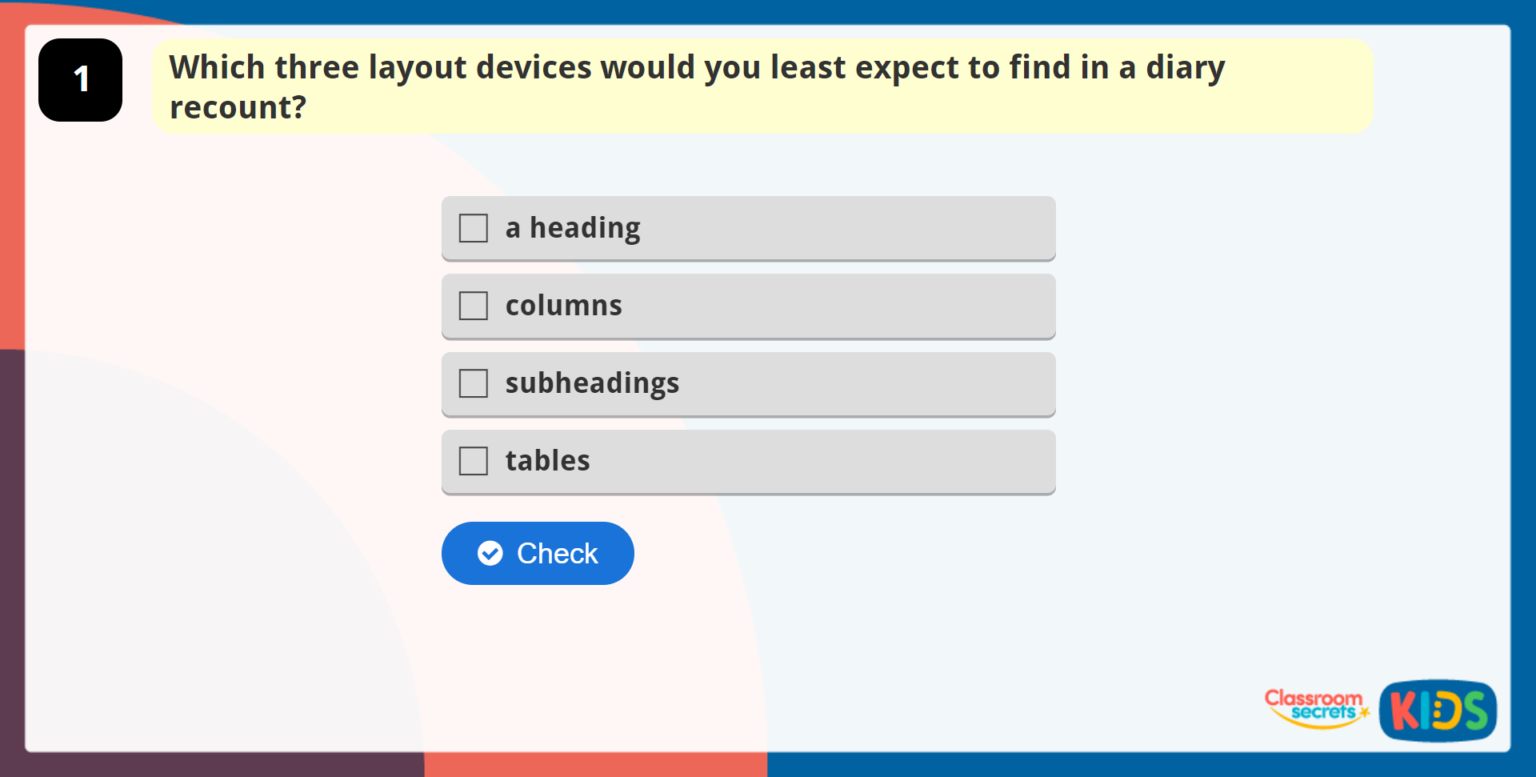Click the star in the Classroom Secrets logo
The image size is (1536, 777).
coord(1366,712)
